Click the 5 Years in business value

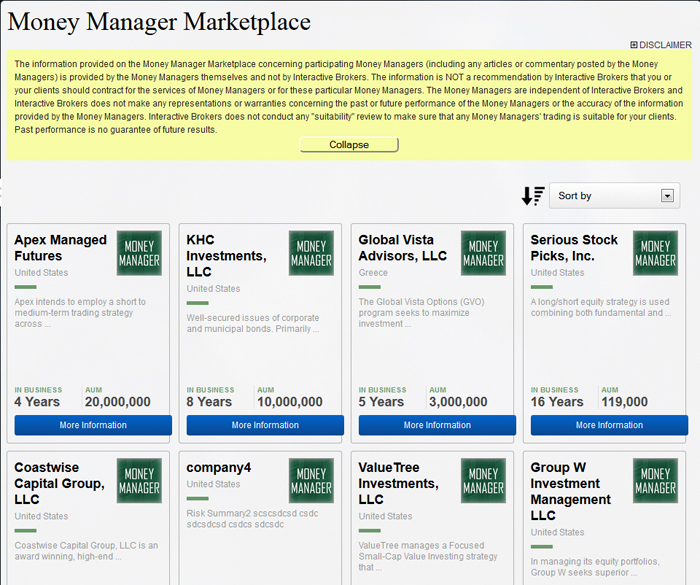(x=381, y=402)
